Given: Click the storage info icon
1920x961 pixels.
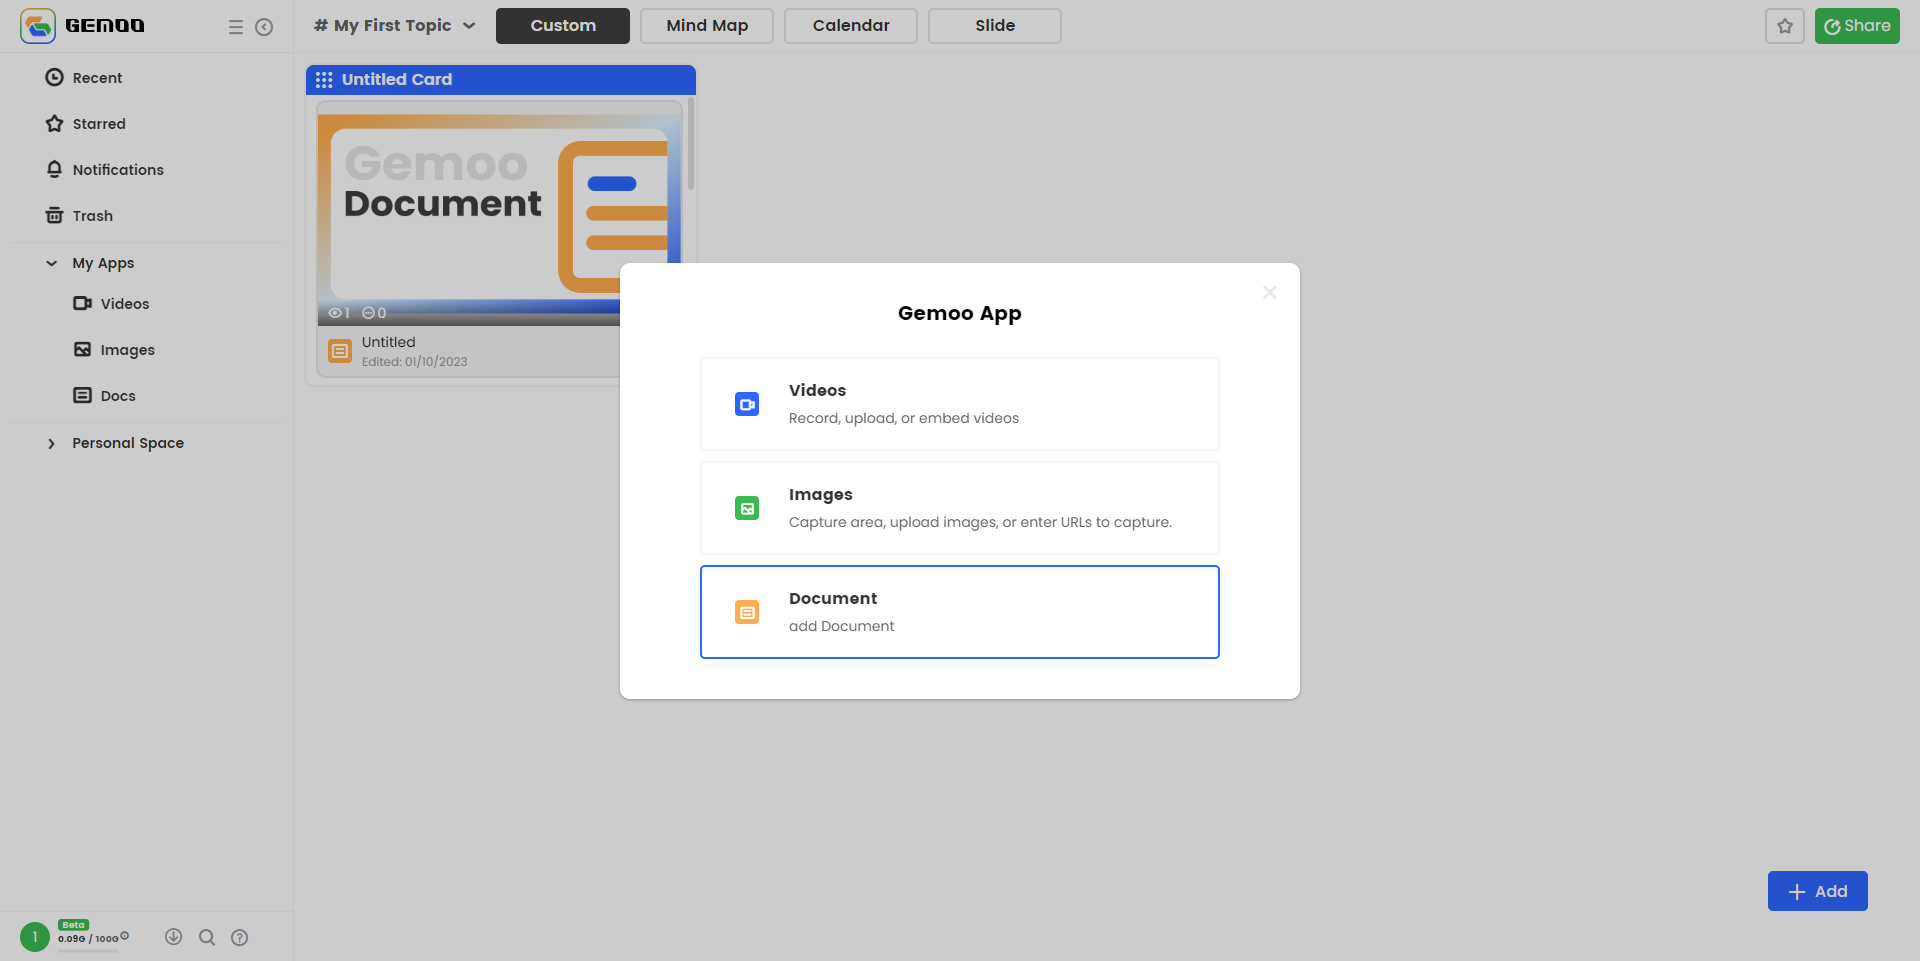Looking at the screenshot, I should pyautogui.click(x=125, y=936).
